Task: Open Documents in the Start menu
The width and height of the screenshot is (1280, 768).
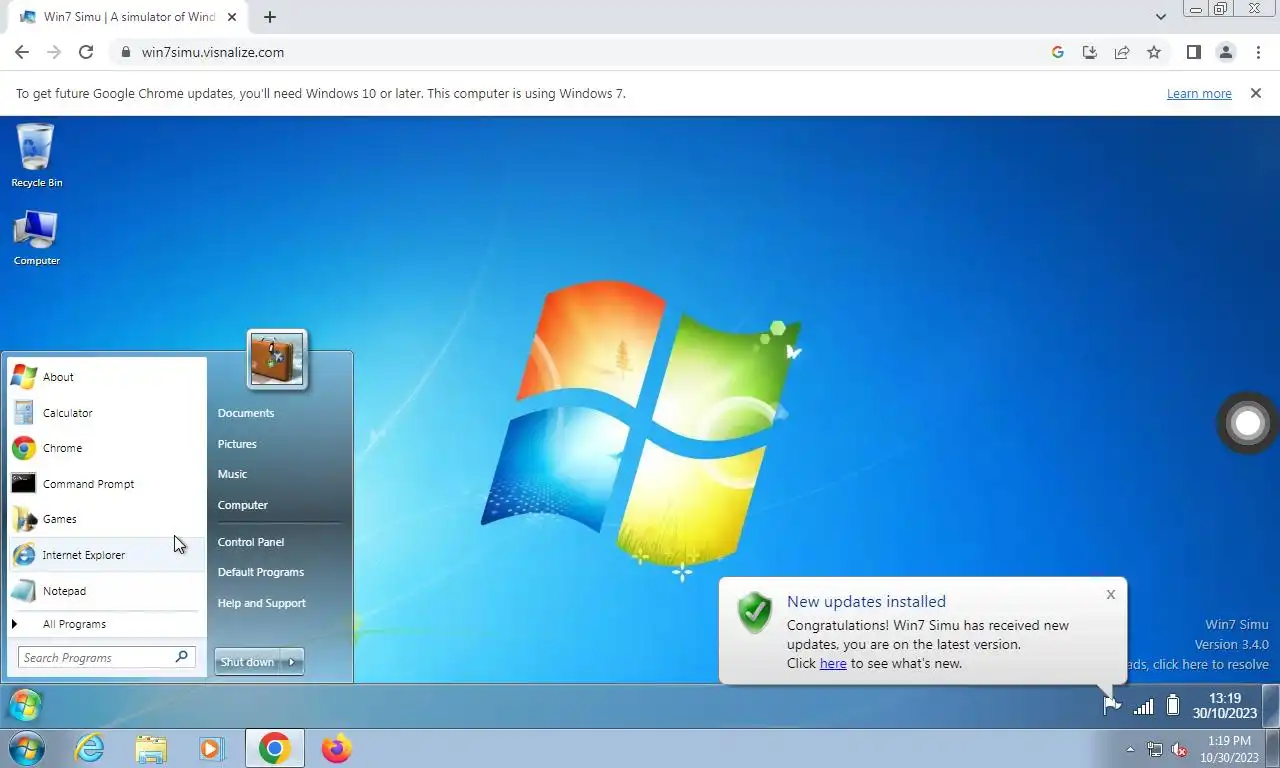Action: (246, 413)
